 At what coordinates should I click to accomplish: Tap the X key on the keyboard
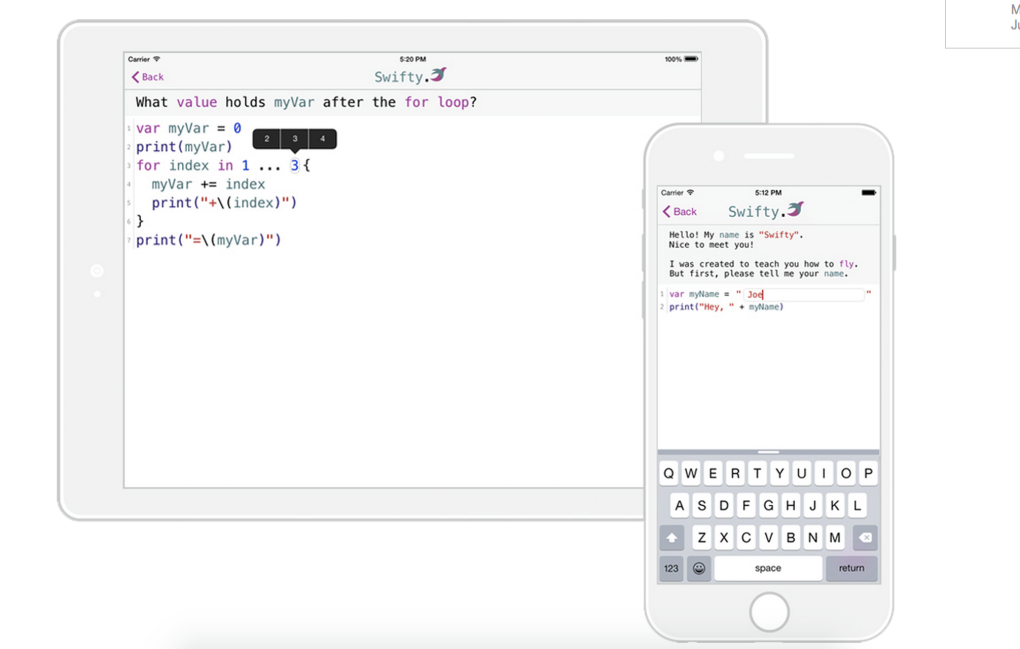[724, 537]
